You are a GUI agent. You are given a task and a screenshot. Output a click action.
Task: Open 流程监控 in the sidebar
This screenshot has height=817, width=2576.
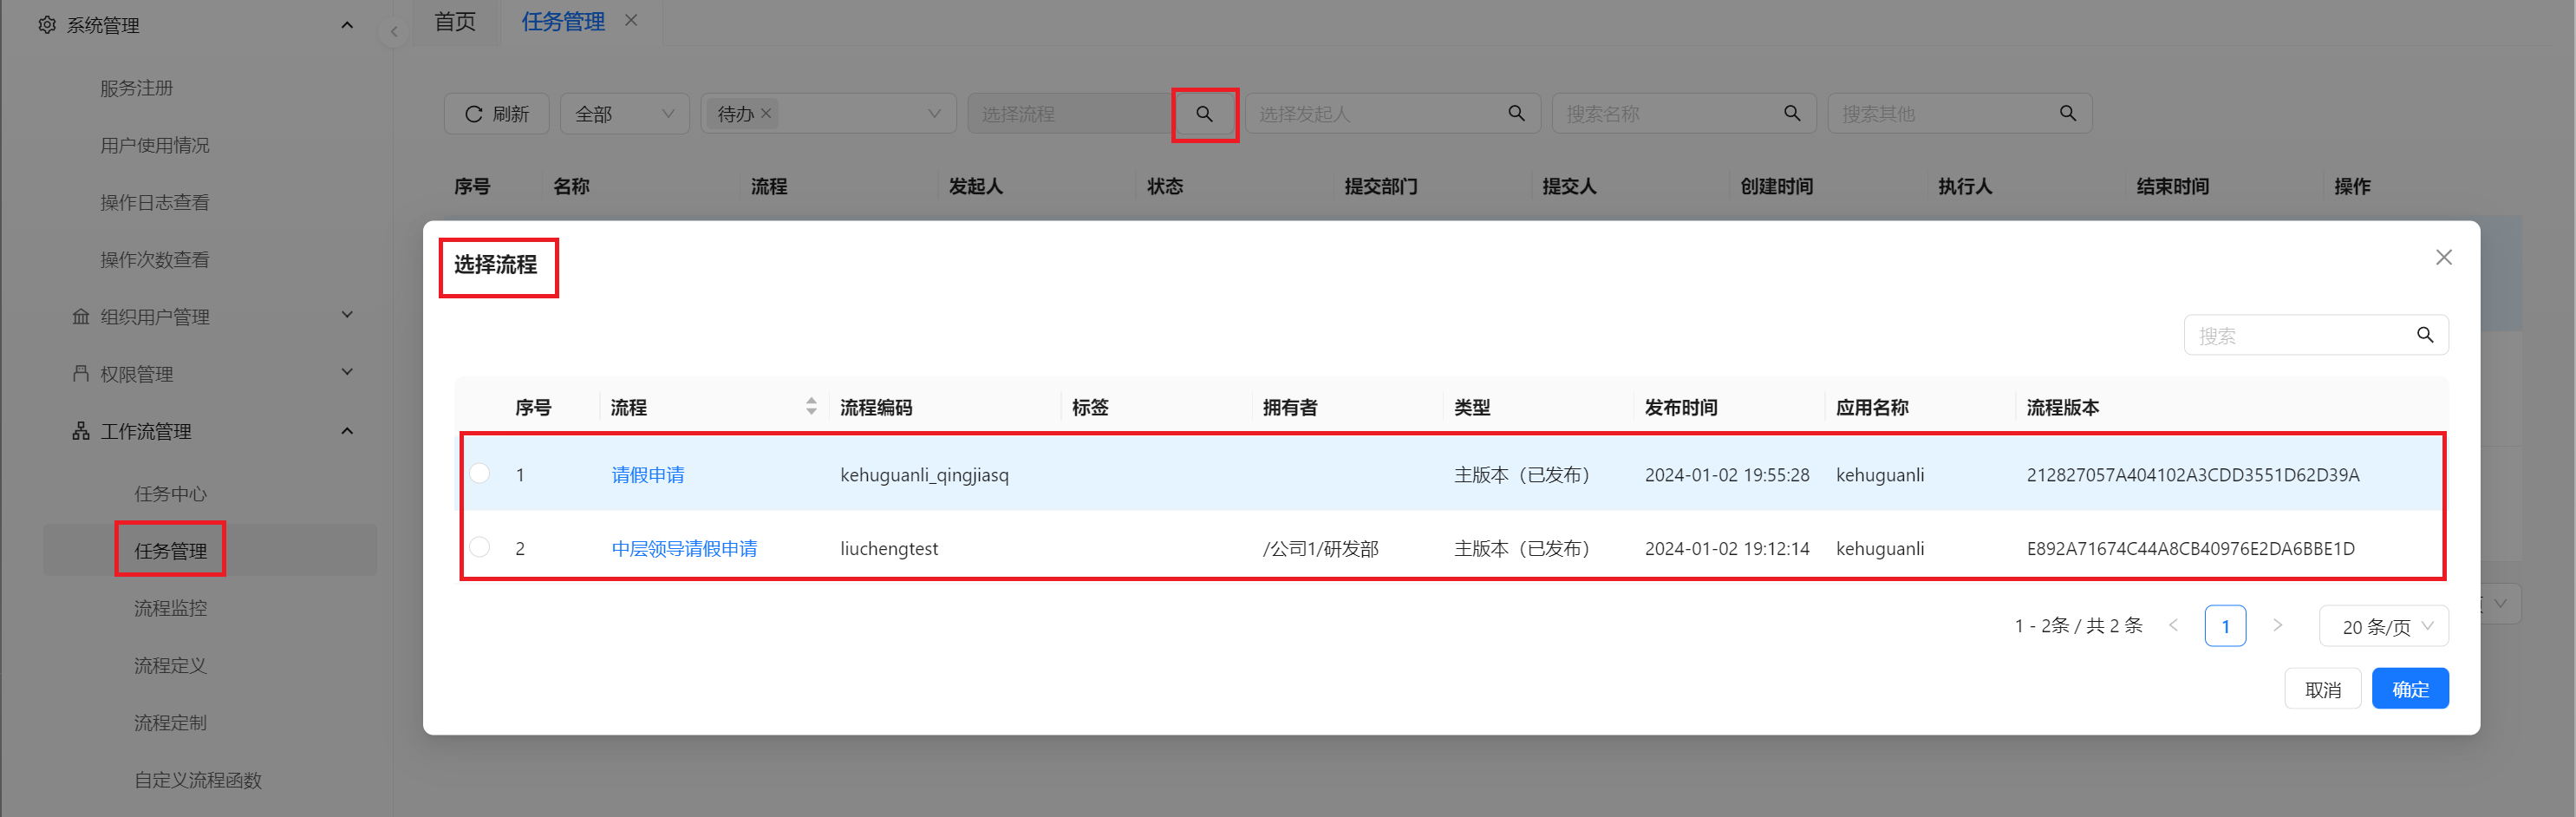coord(171,607)
